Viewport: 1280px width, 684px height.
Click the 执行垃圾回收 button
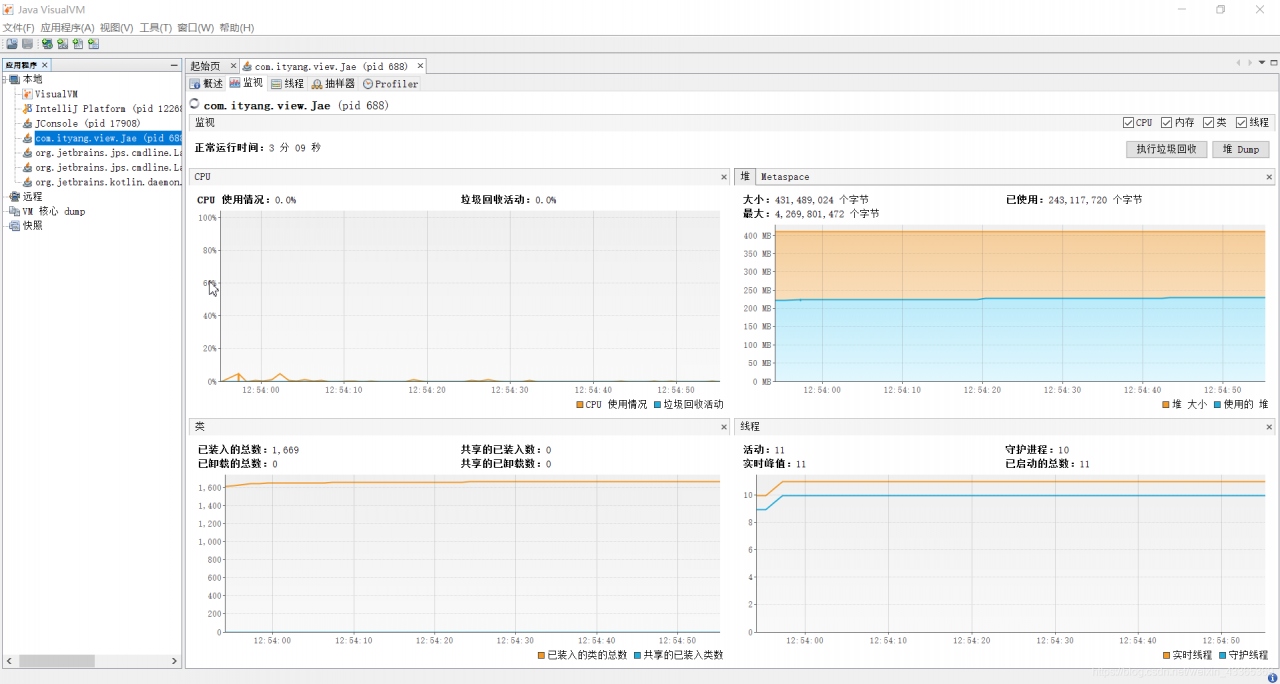(x=1166, y=149)
